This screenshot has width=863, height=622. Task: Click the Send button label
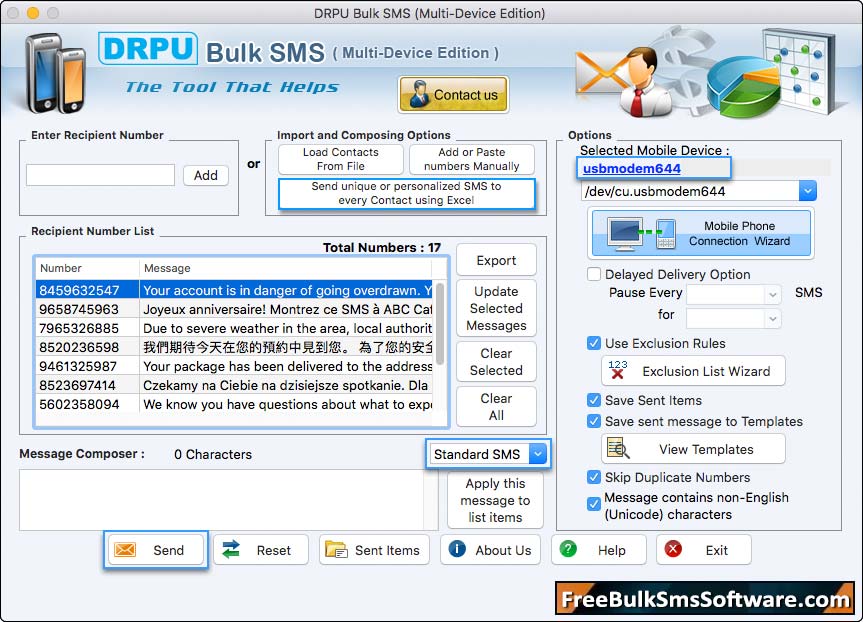(x=168, y=550)
